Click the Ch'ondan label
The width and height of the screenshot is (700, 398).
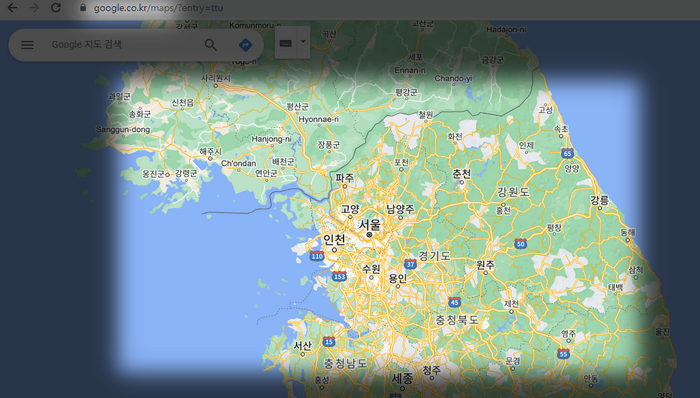click(239, 163)
